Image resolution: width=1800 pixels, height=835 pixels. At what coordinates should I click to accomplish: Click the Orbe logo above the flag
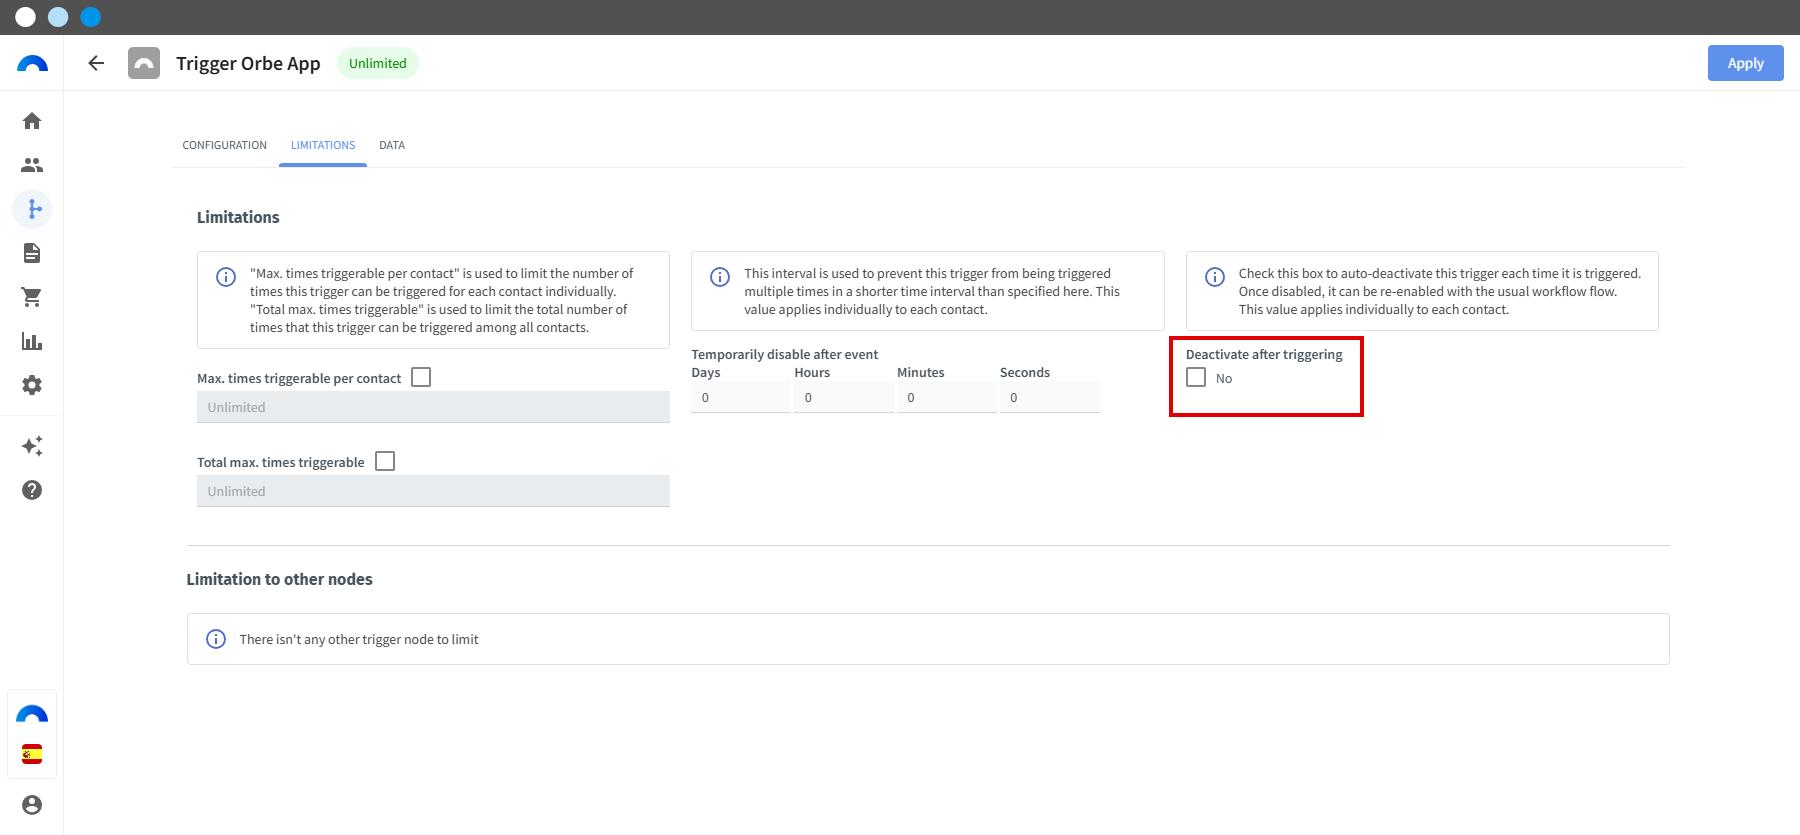(32, 714)
